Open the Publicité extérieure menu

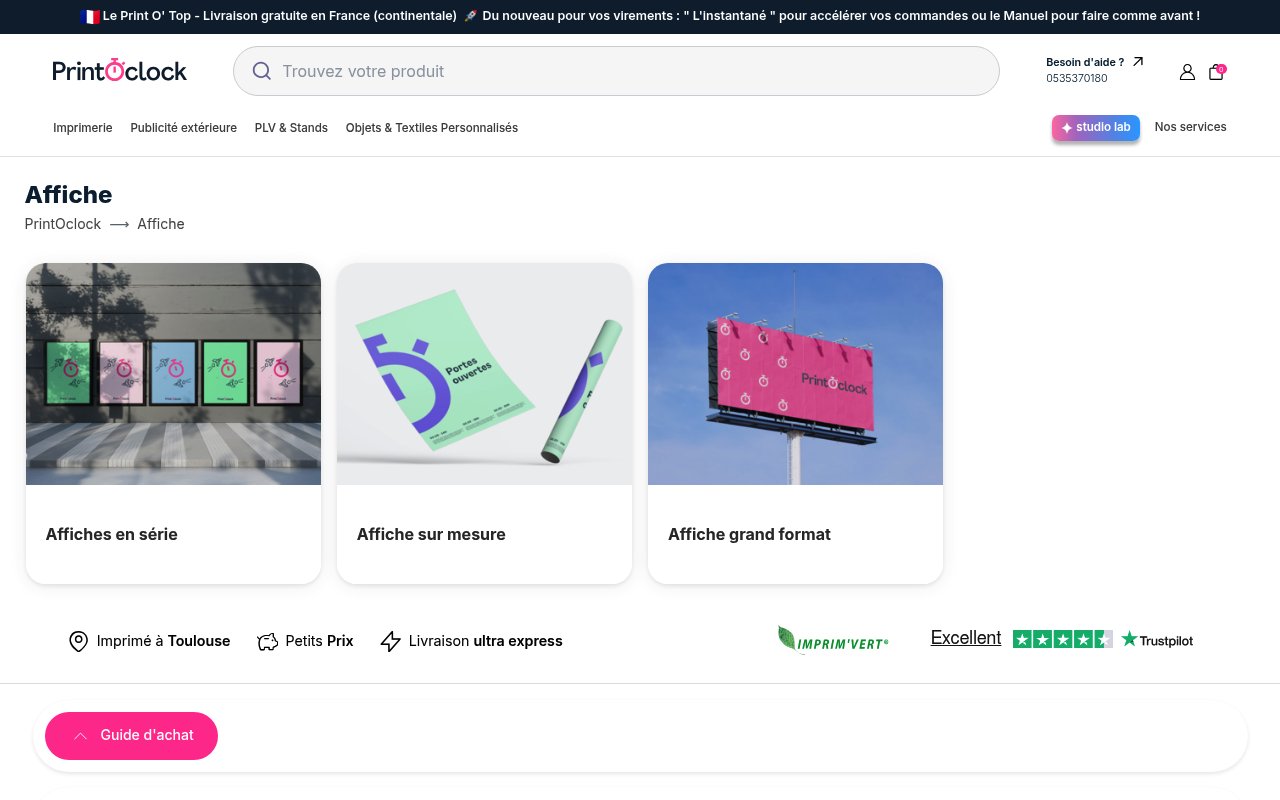pyautogui.click(x=184, y=128)
